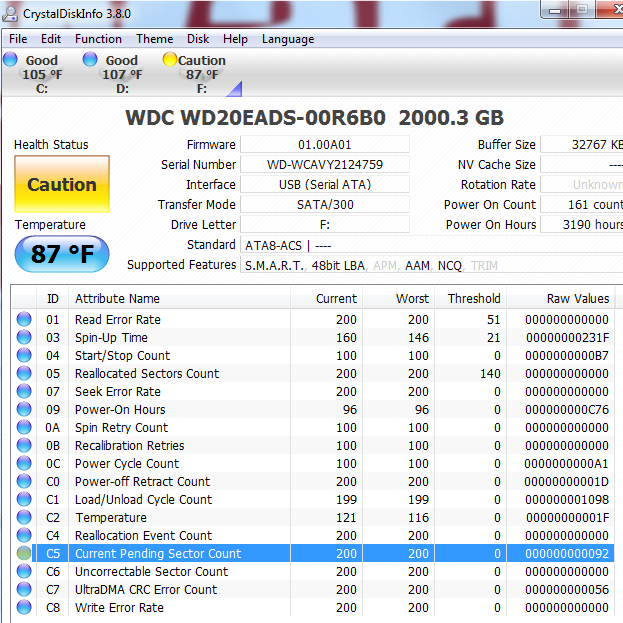Click the Power On Count value field
Screen dimensions: 623x623
click(582, 205)
